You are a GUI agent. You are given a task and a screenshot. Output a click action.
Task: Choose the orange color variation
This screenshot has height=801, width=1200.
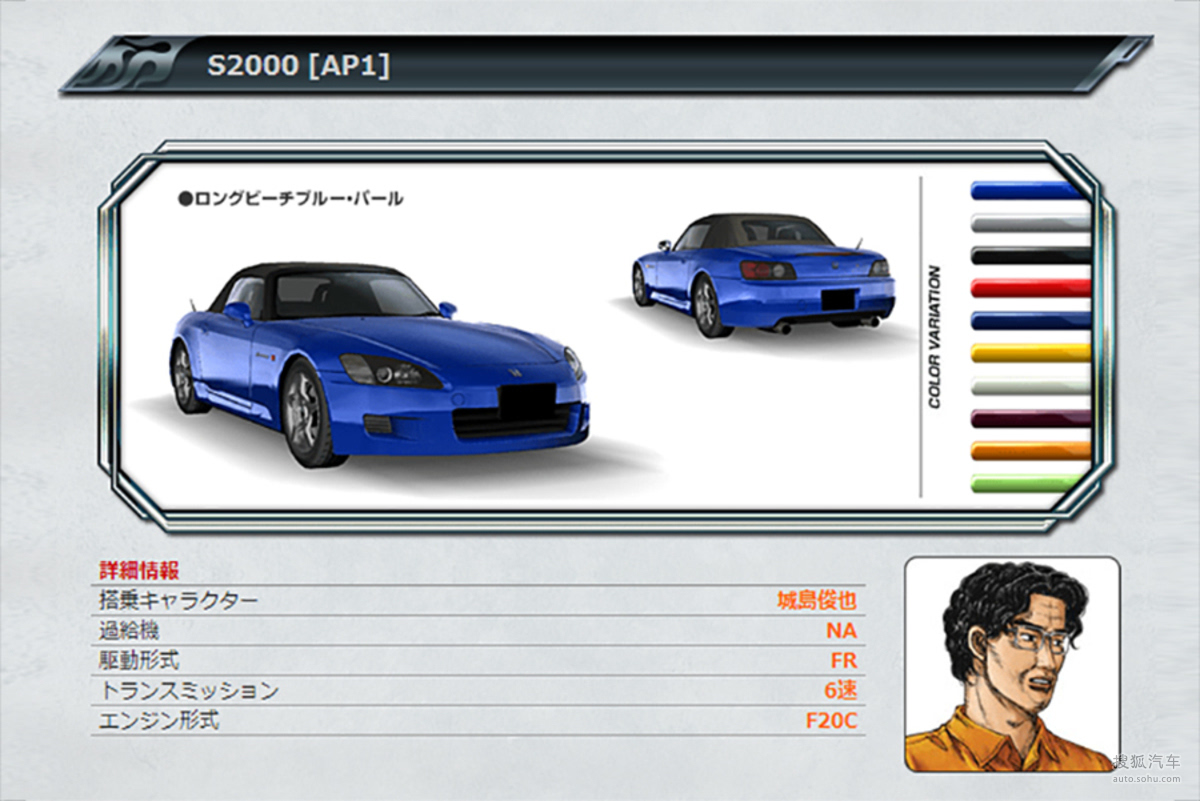pos(1029,450)
